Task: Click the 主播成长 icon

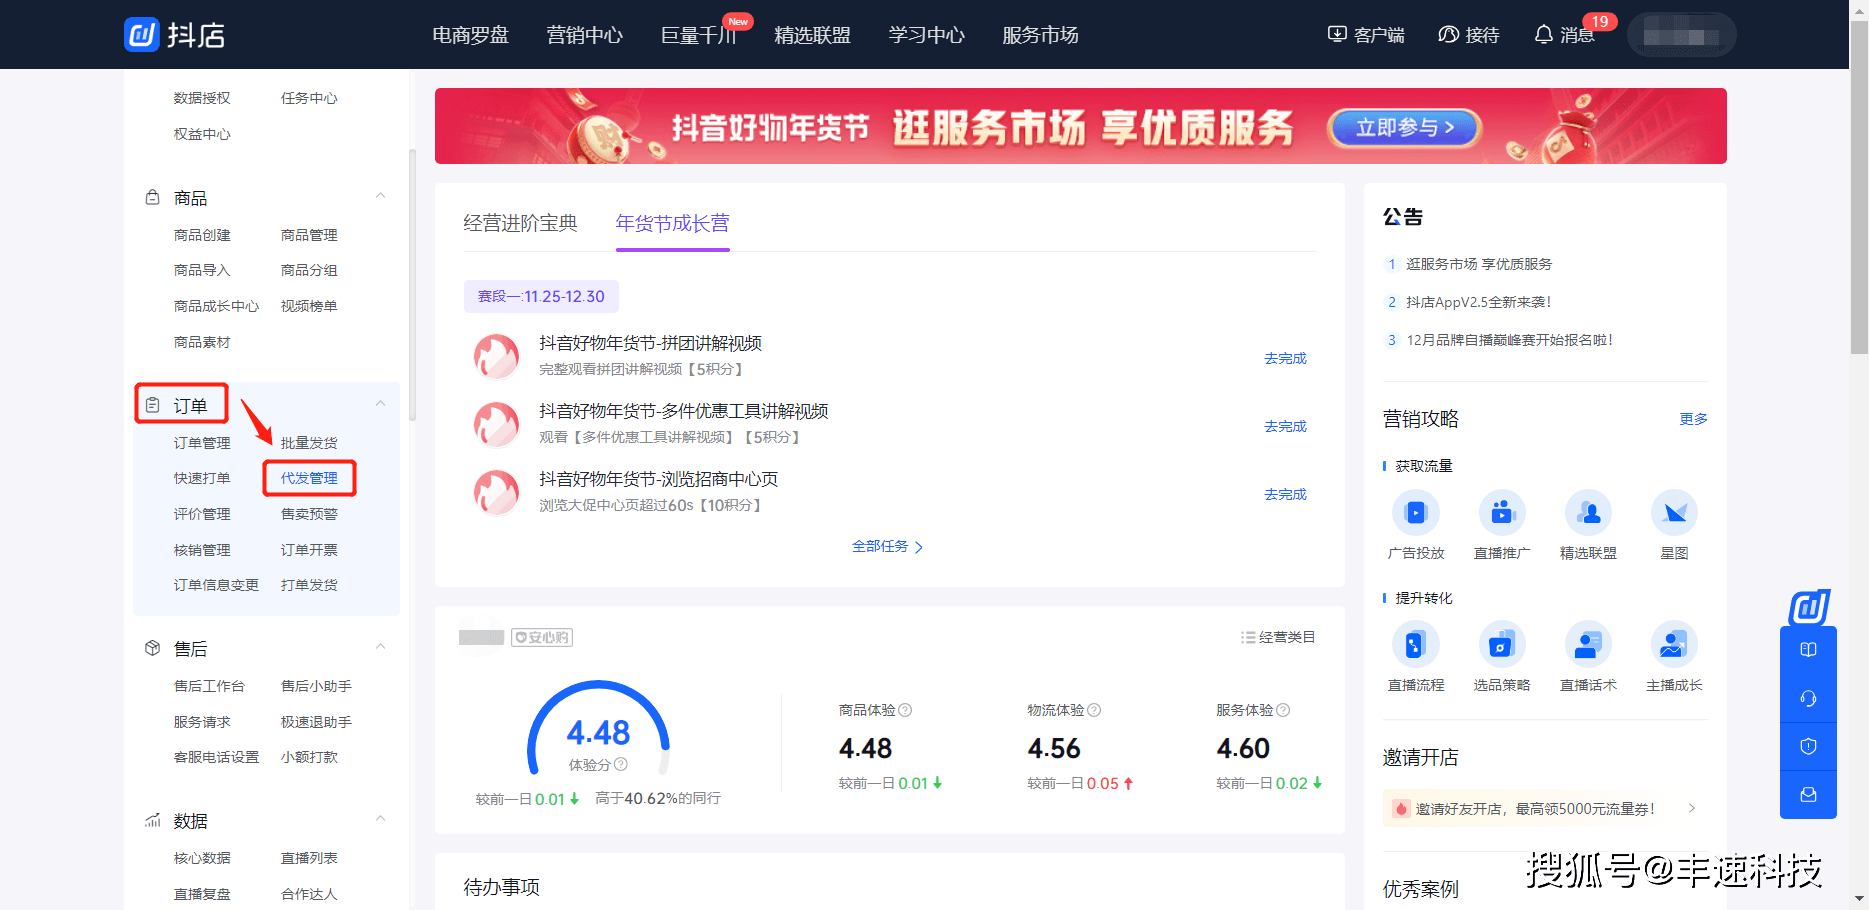Action: coord(1674,645)
